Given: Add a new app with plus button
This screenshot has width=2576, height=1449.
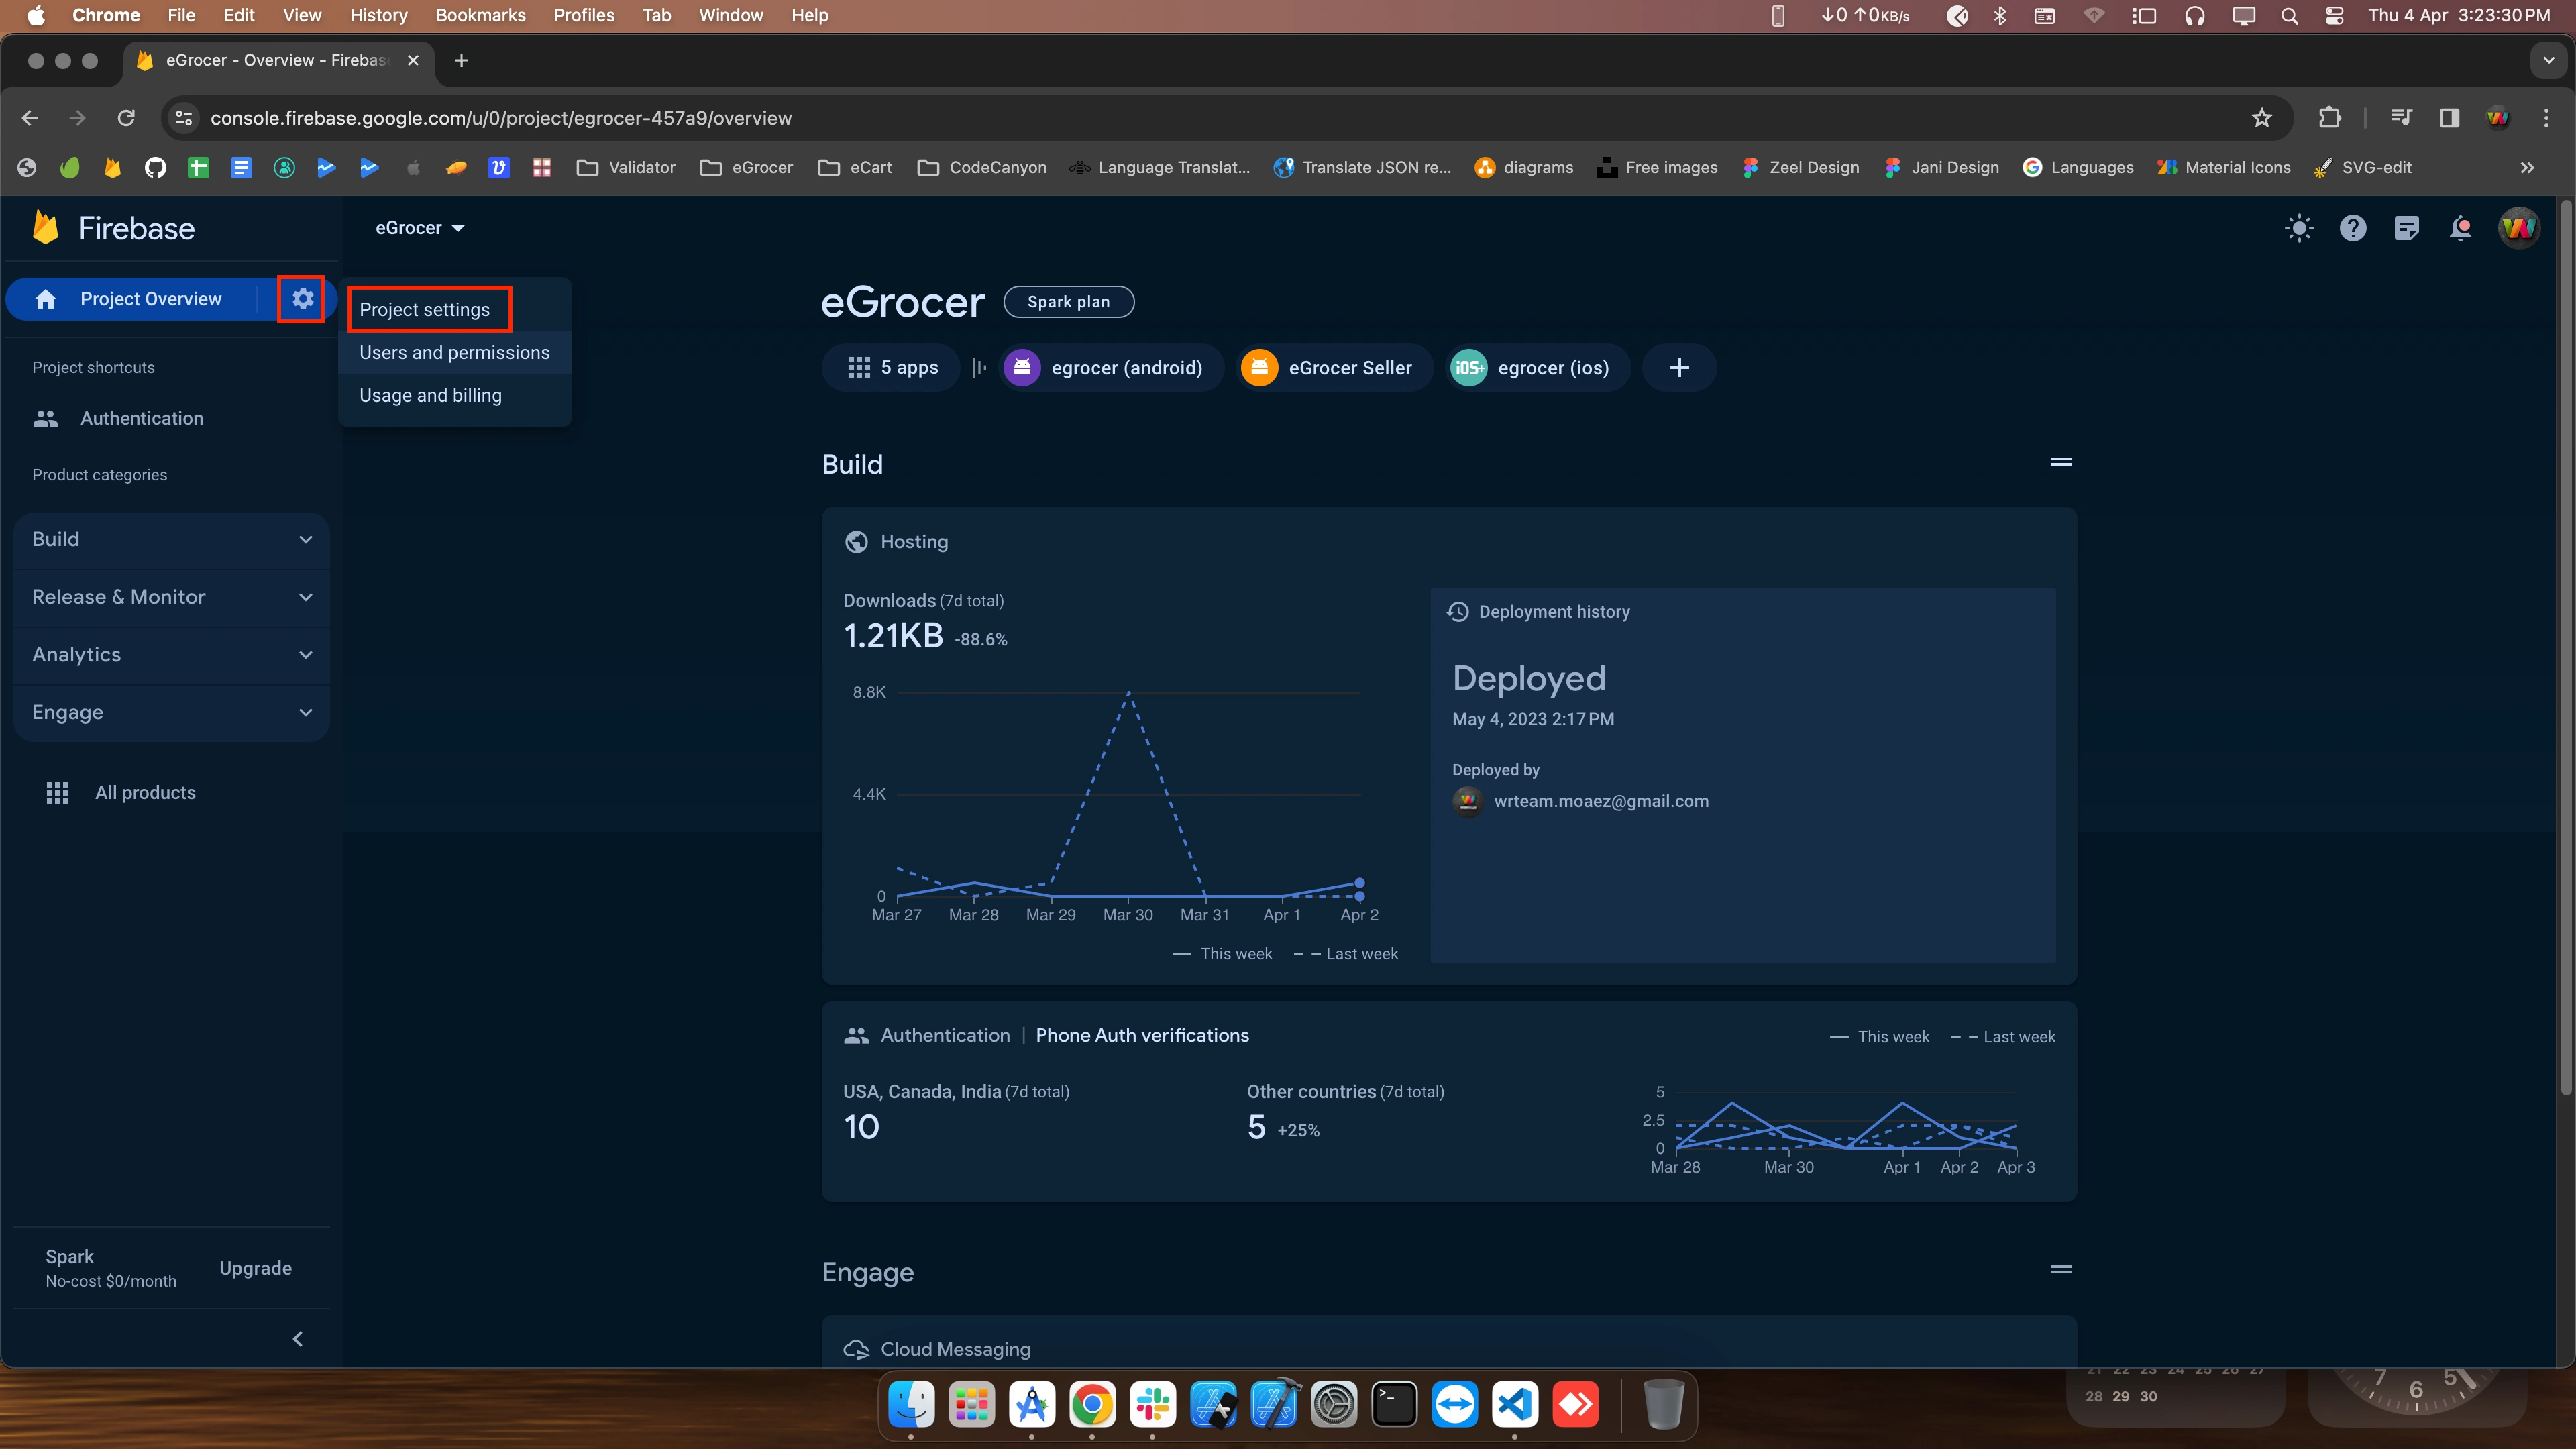Looking at the screenshot, I should [1679, 368].
